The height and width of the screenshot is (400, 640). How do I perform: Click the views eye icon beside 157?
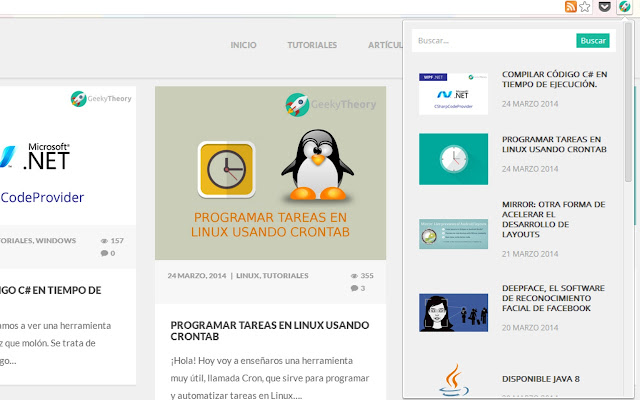[x=104, y=241]
